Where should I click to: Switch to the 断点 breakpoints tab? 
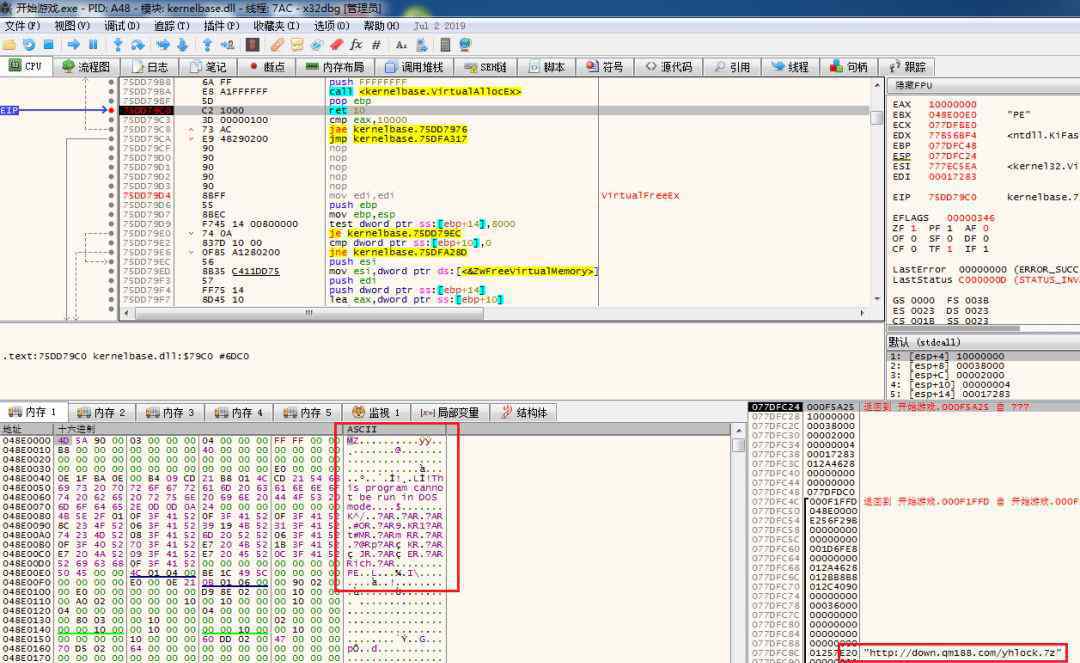(267, 67)
